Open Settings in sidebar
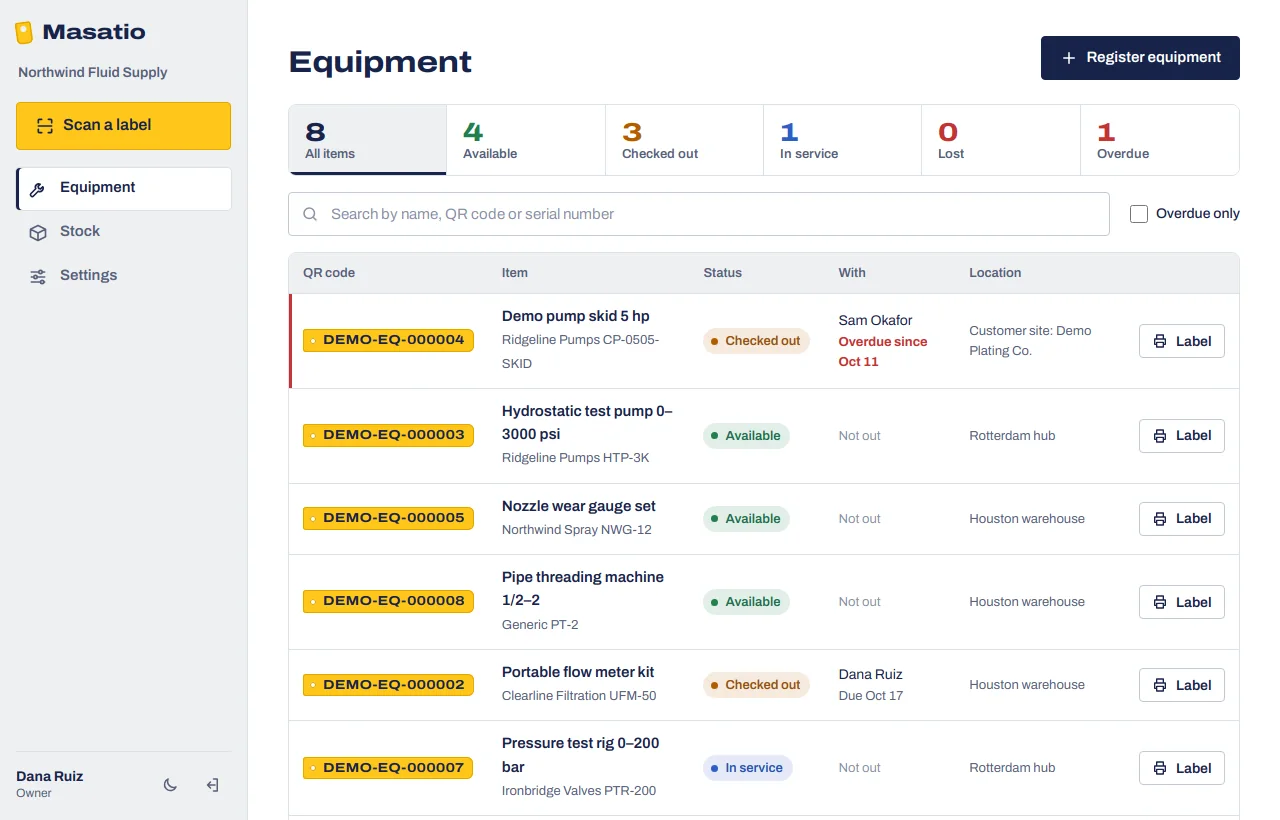The height and width of the screenshot is (820, 1280). click(x=124, y=276)
